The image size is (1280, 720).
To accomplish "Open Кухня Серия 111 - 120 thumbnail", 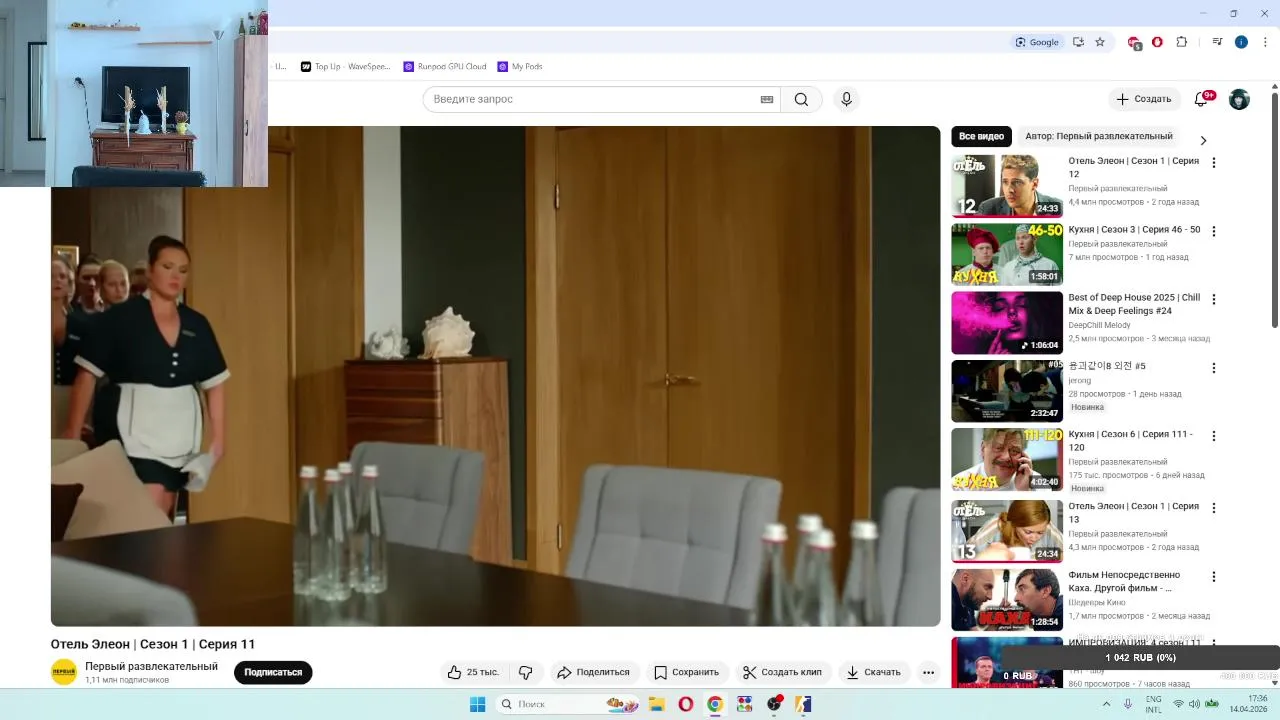I will pyautogui.click(x=1007, y=460).
